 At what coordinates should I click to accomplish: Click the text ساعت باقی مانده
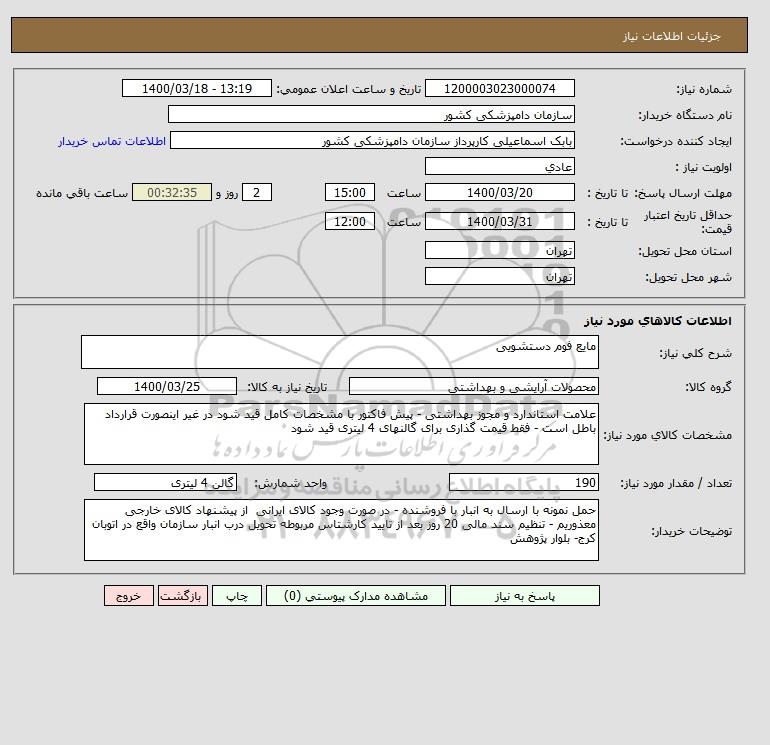click(x=82, y=193)
